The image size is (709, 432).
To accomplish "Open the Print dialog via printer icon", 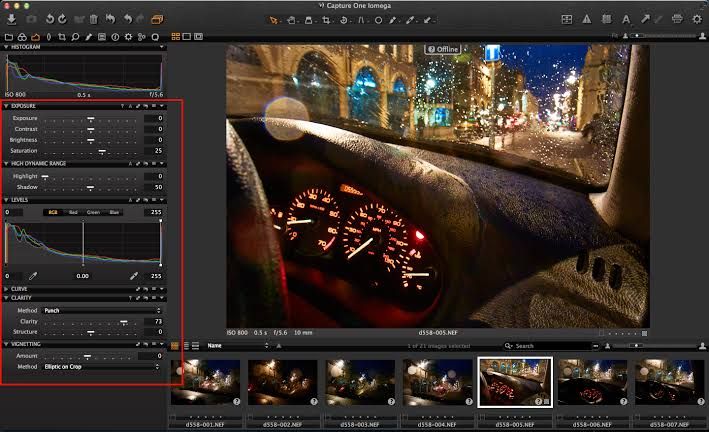I will [677, 19].
